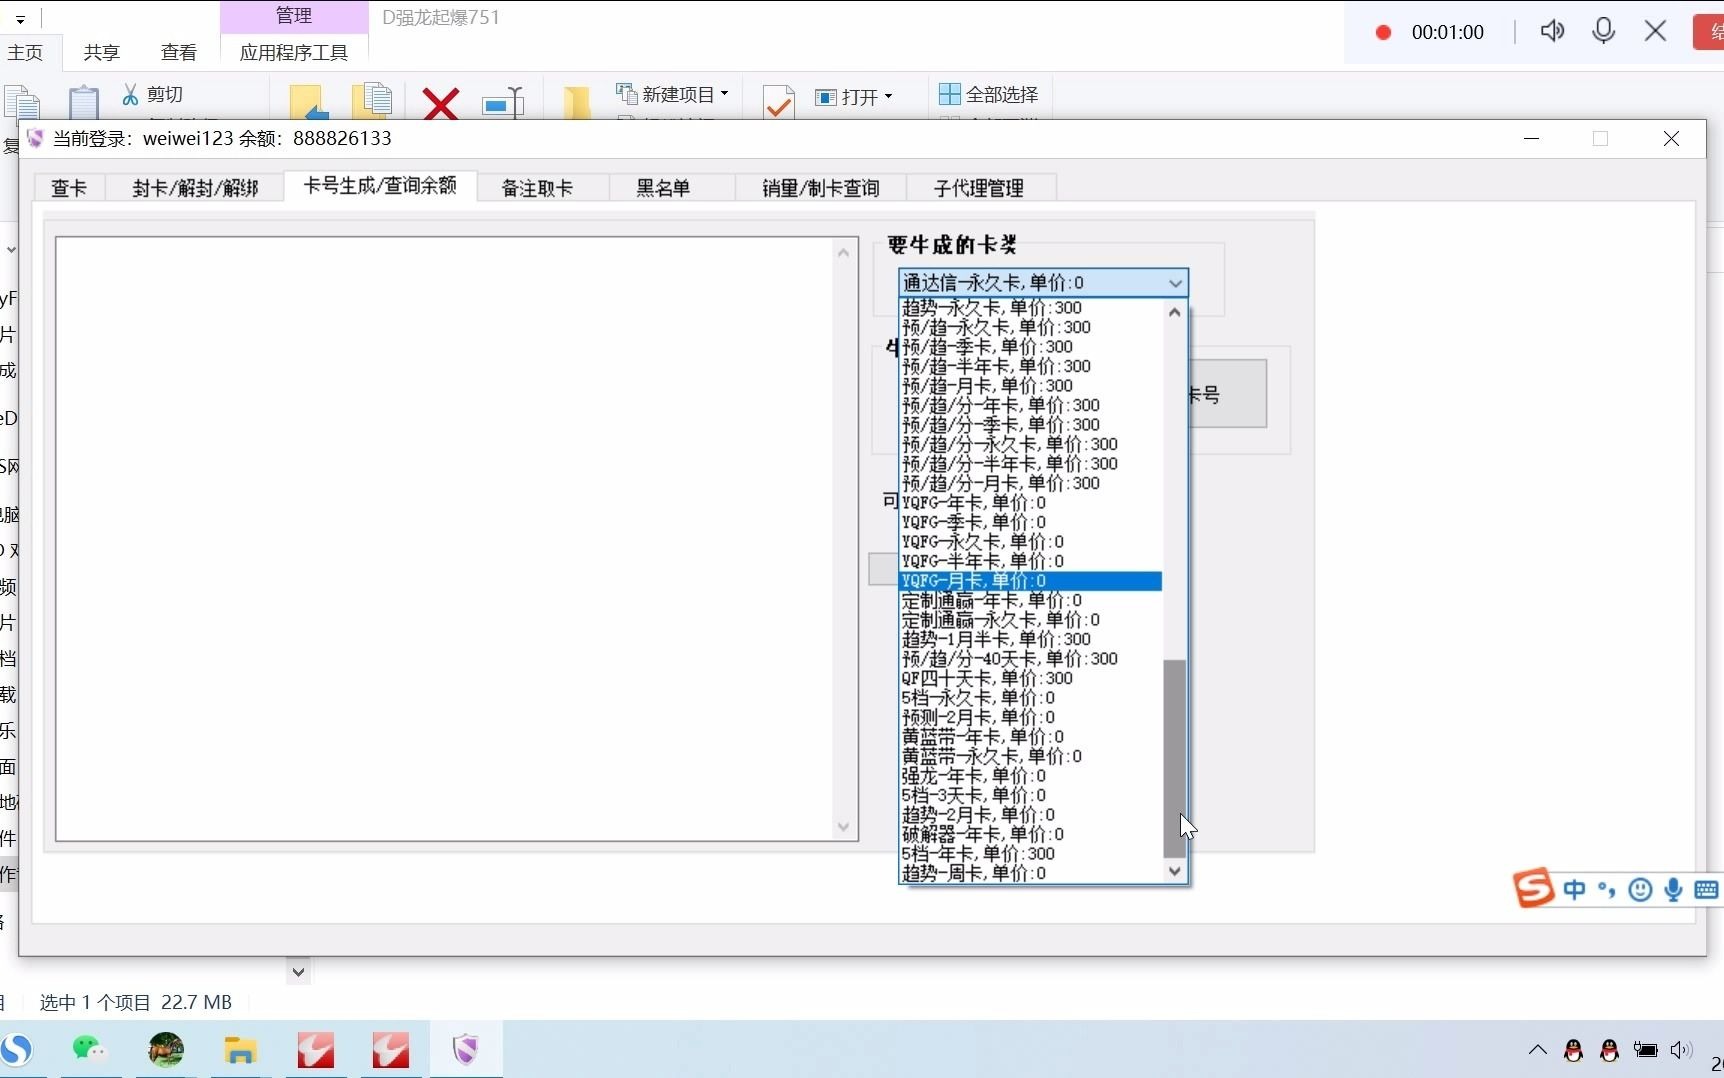Screen dimensions: 1724x1078
Task: Select highlighted YQFG-月卡 option
Action: (1030, 581)
